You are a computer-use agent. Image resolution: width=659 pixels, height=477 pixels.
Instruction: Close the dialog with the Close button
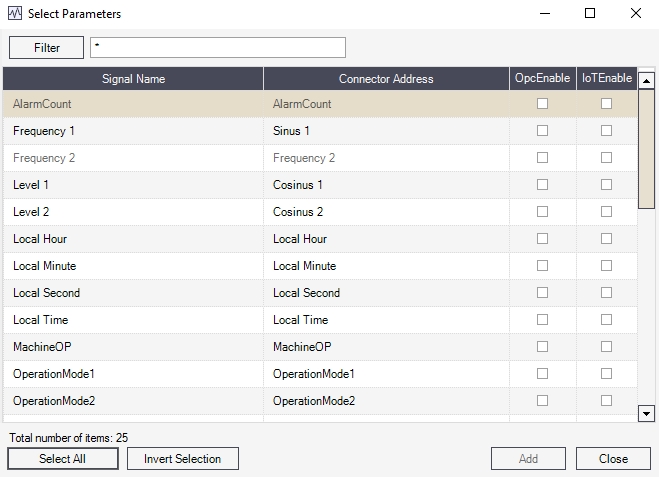pos(613,459)
